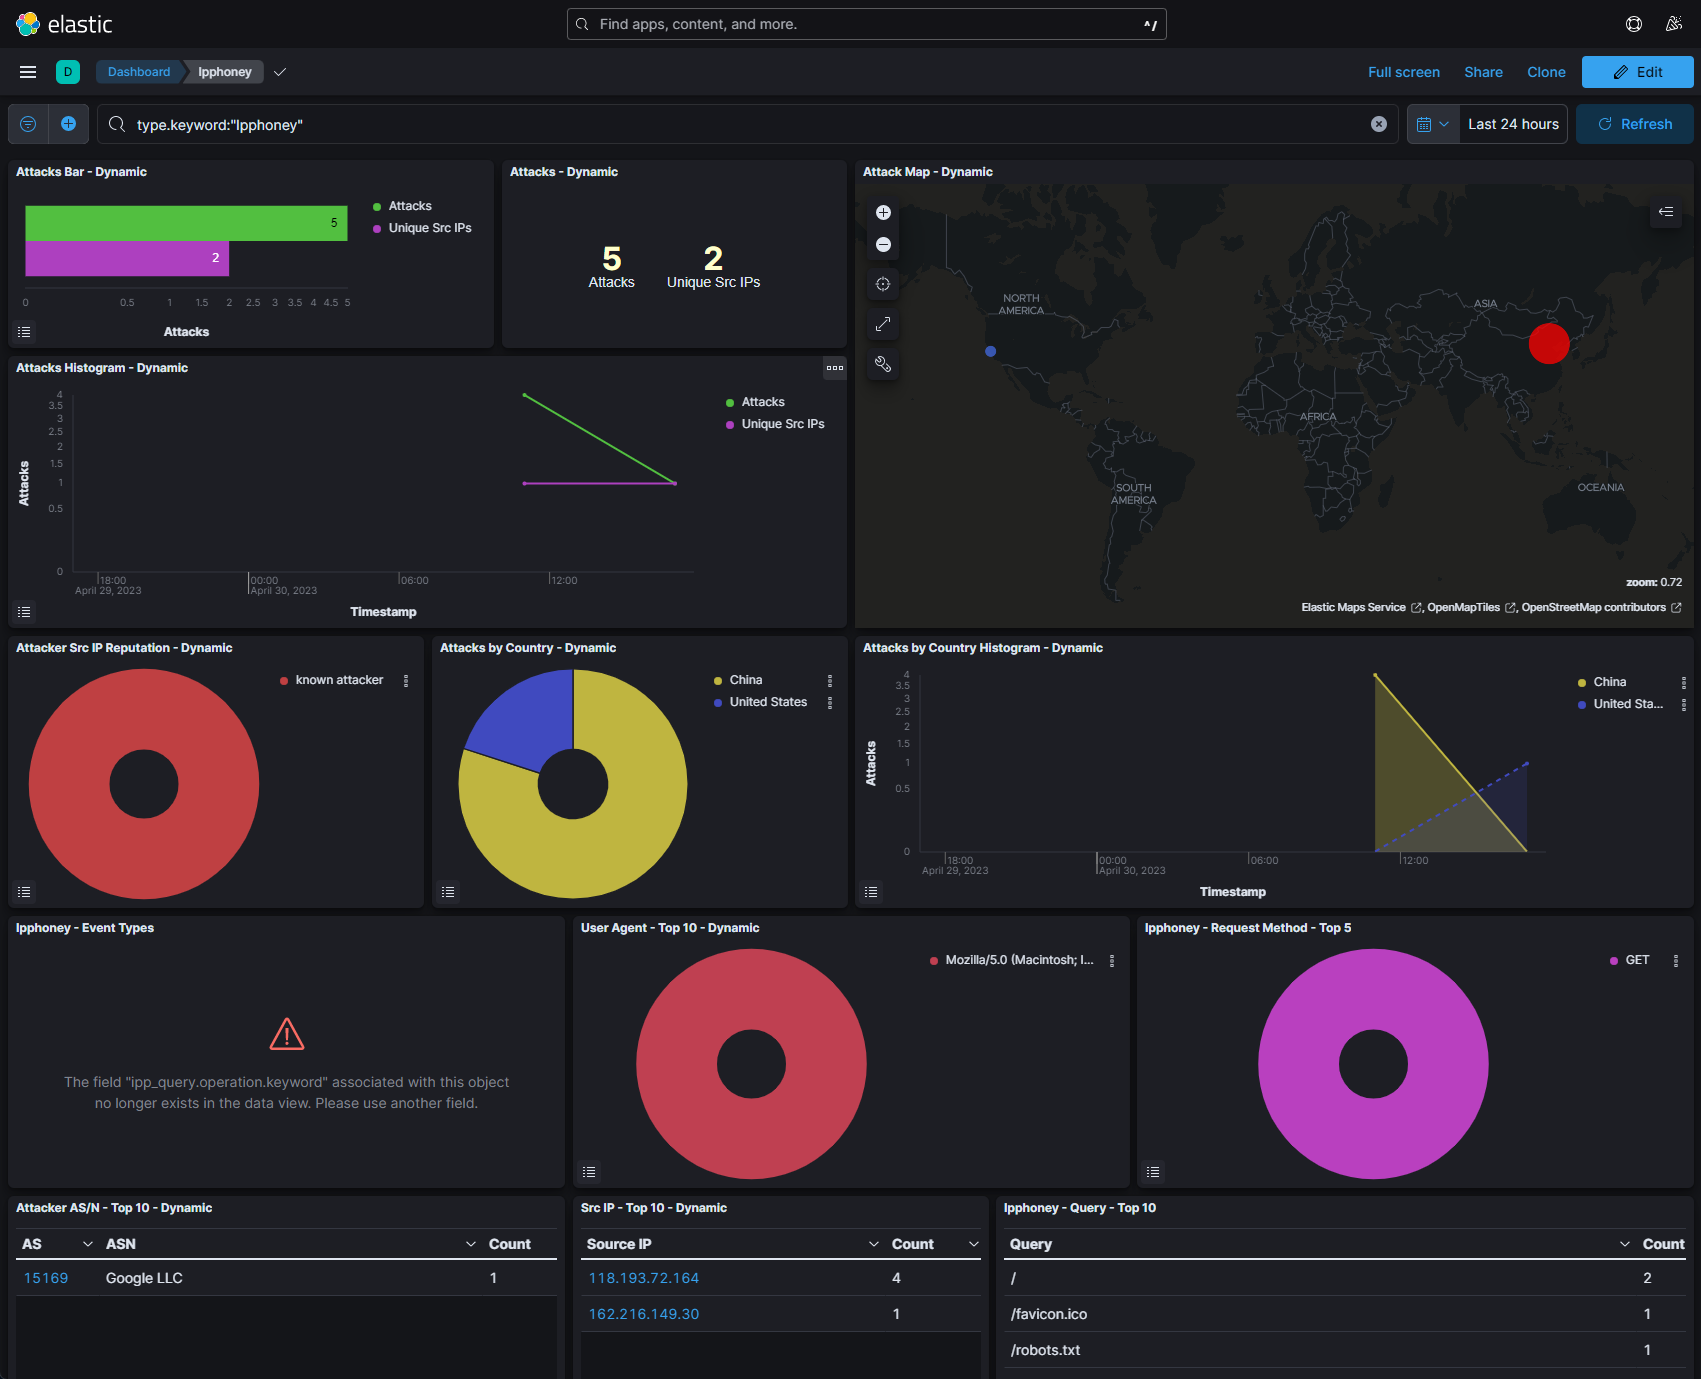
Task: Click the Refresh button
Action: pyautogui.click(x=1634, y=124)
